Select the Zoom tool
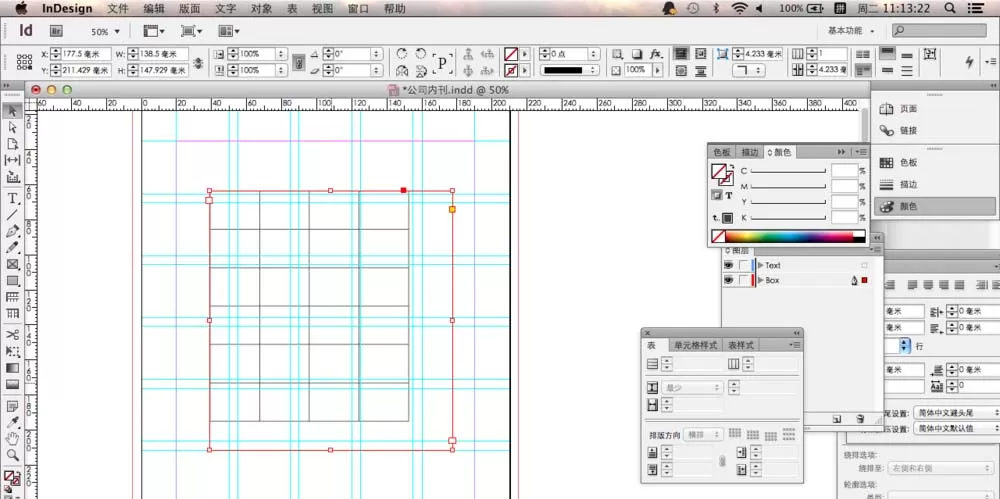1000x499 pixels. [x=12, y=456]
